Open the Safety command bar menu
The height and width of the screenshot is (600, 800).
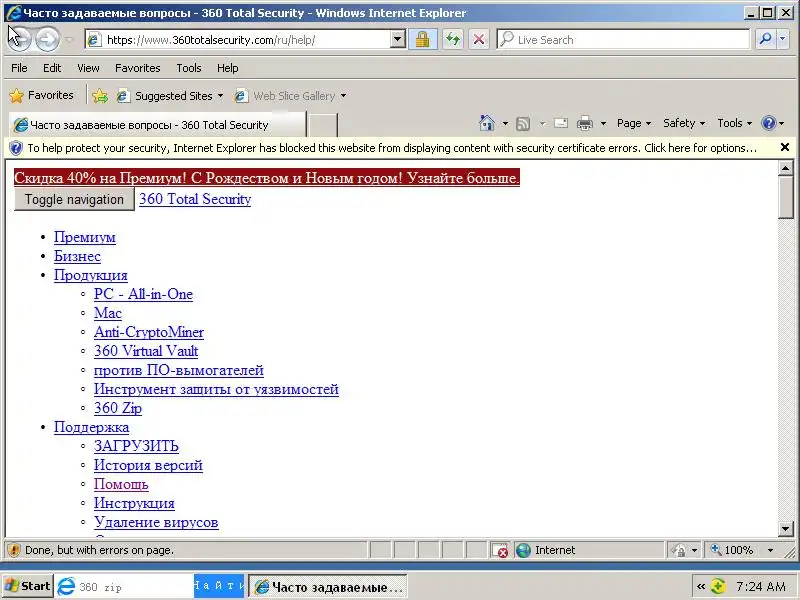pos(684,123)
